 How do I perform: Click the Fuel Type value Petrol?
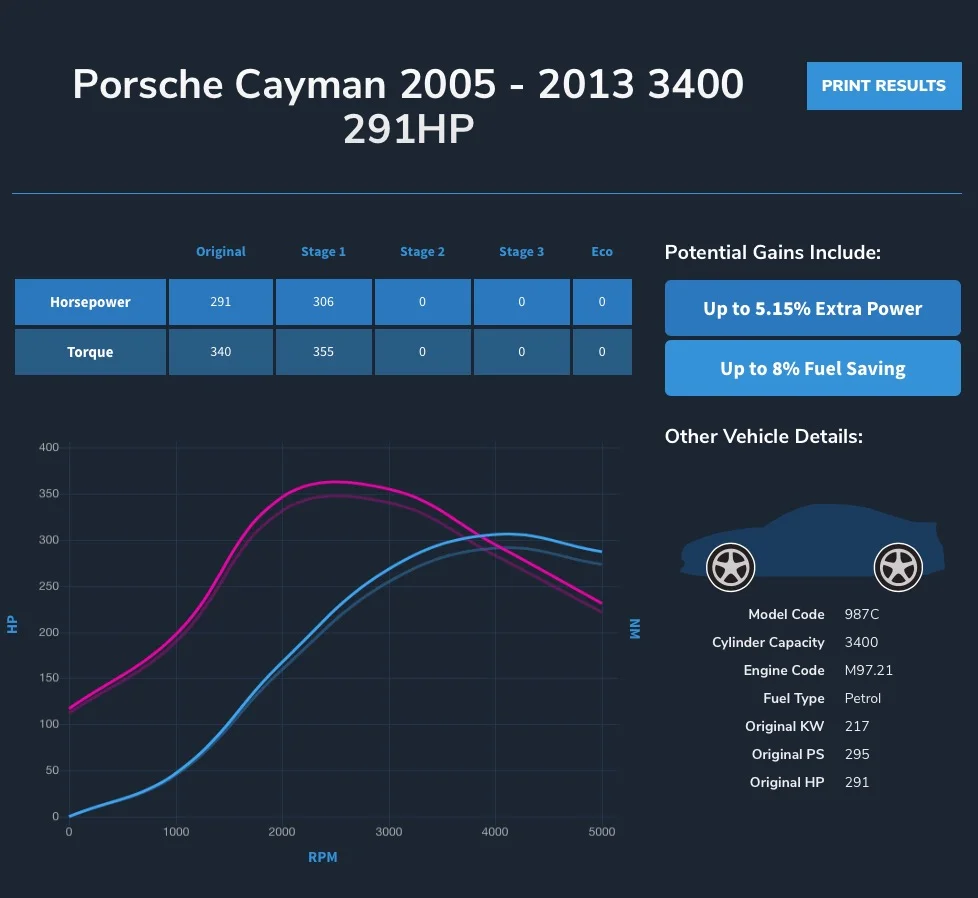(863, 698)
